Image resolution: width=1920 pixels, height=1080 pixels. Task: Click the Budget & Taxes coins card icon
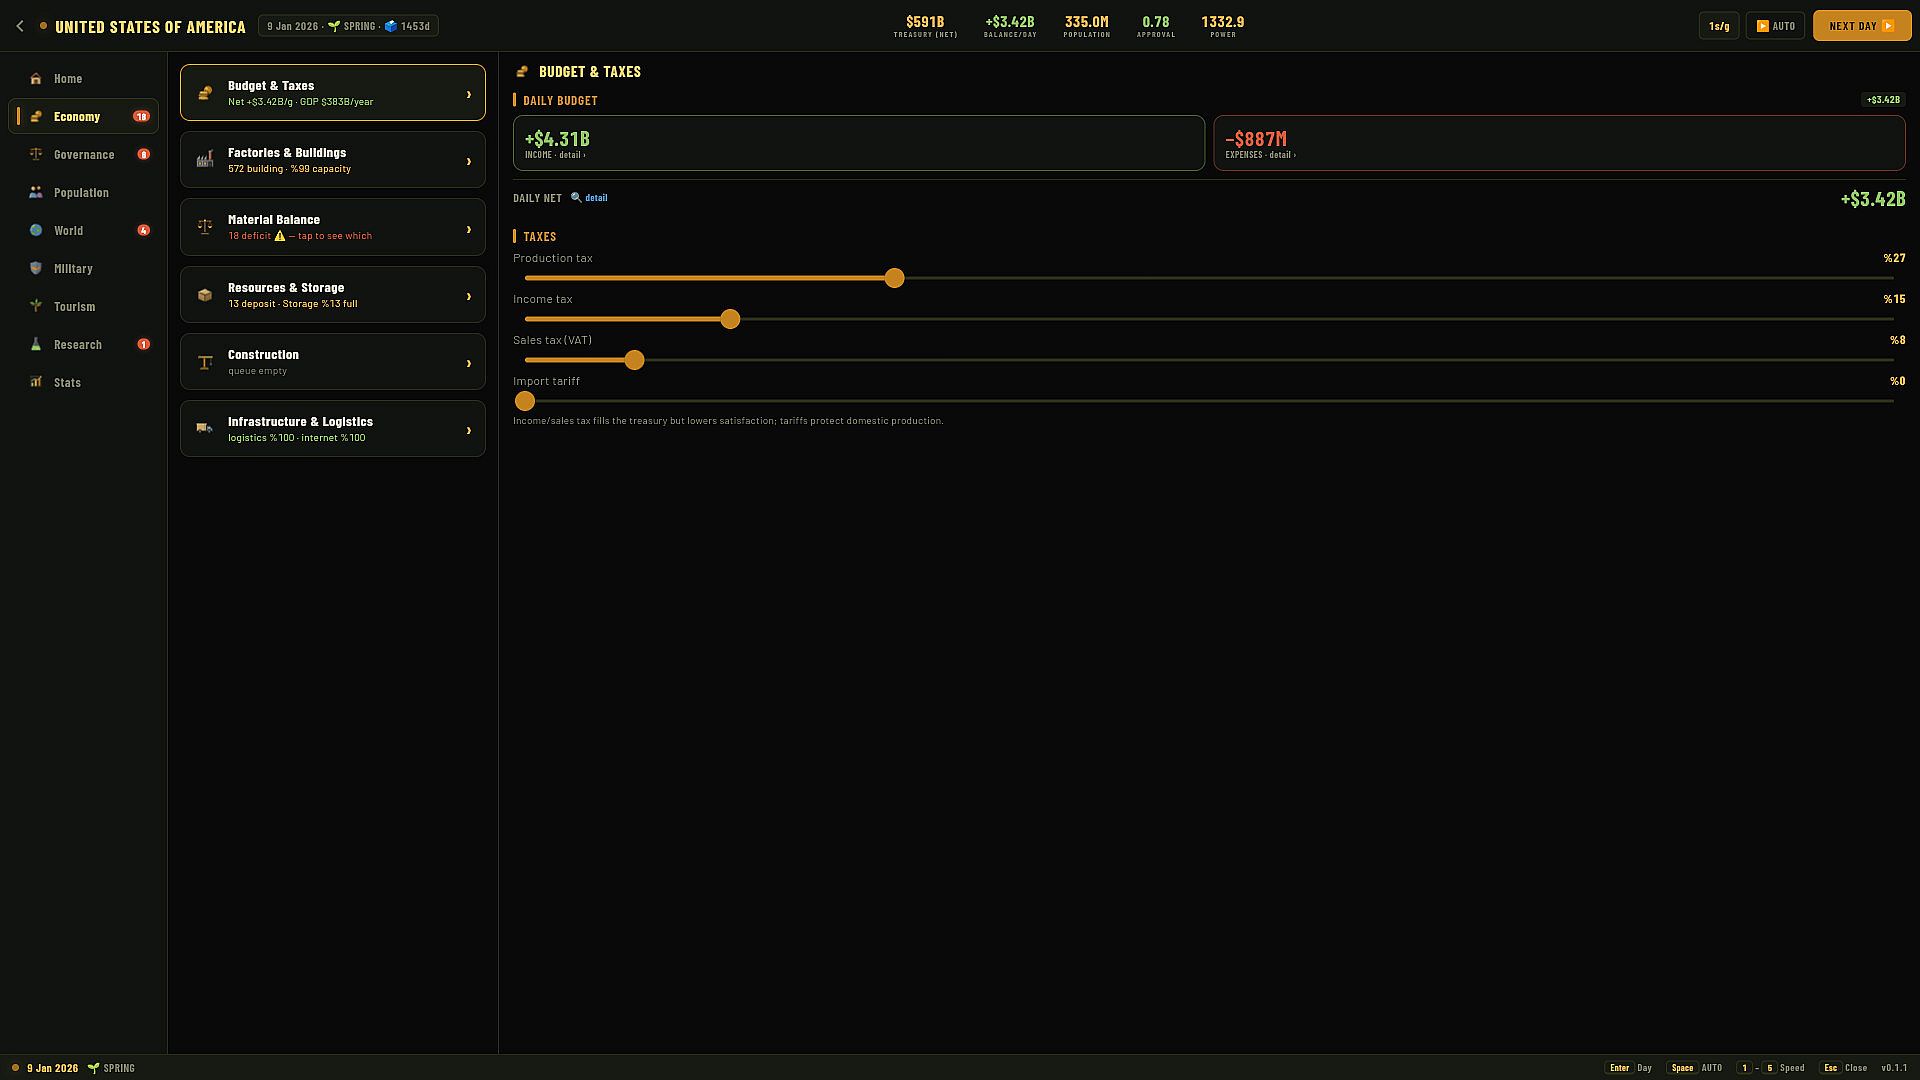tap(205, 94)
